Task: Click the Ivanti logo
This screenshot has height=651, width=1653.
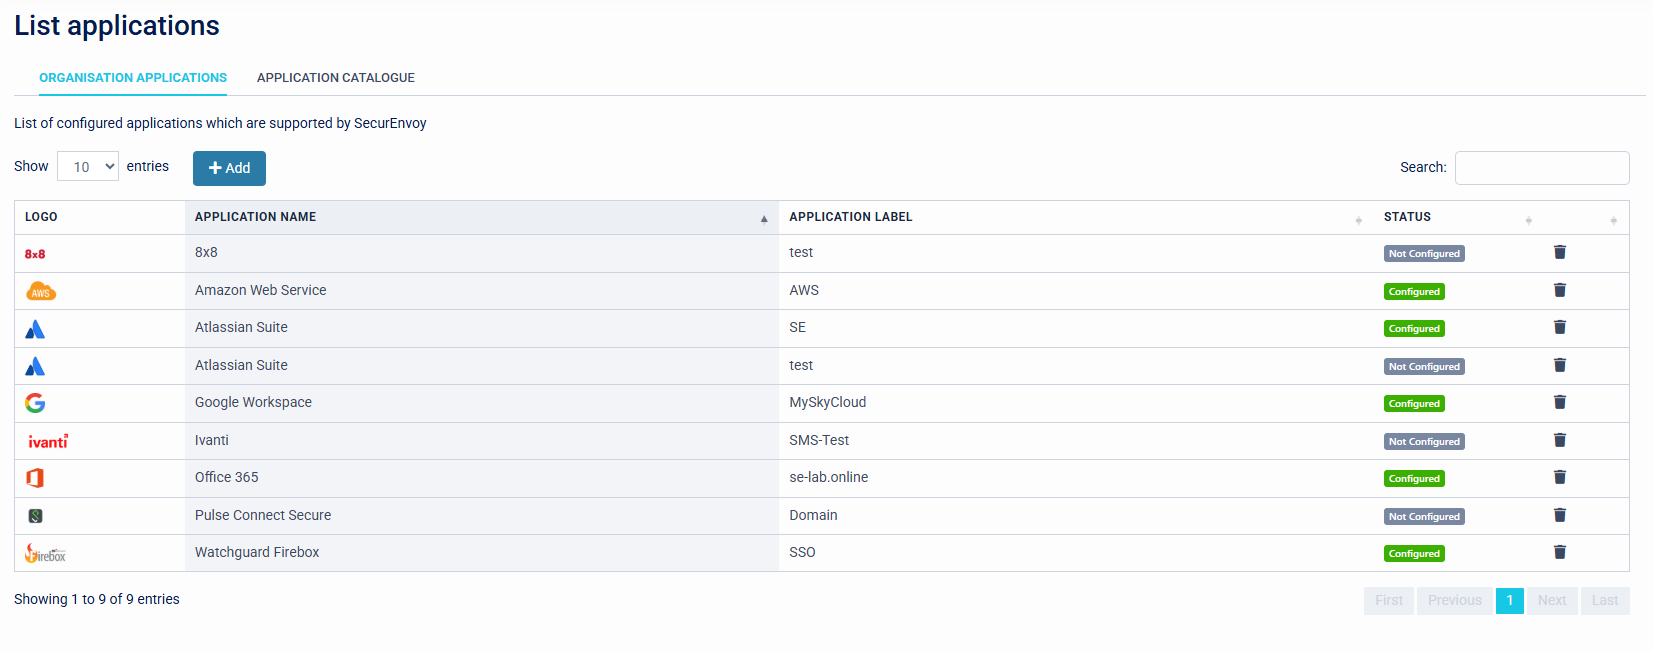Action: click(x=48, y=441)
